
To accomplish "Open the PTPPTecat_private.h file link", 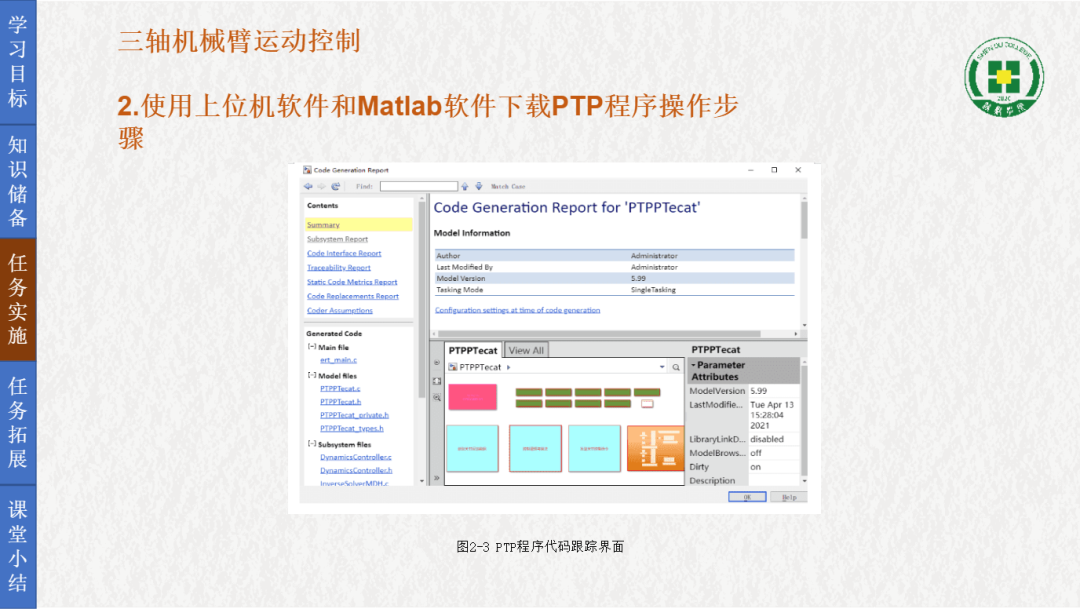I will (354, 415).
